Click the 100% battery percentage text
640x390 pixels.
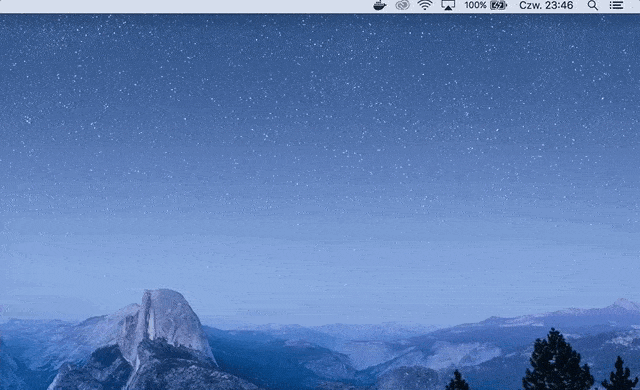[x=475, y=5]
